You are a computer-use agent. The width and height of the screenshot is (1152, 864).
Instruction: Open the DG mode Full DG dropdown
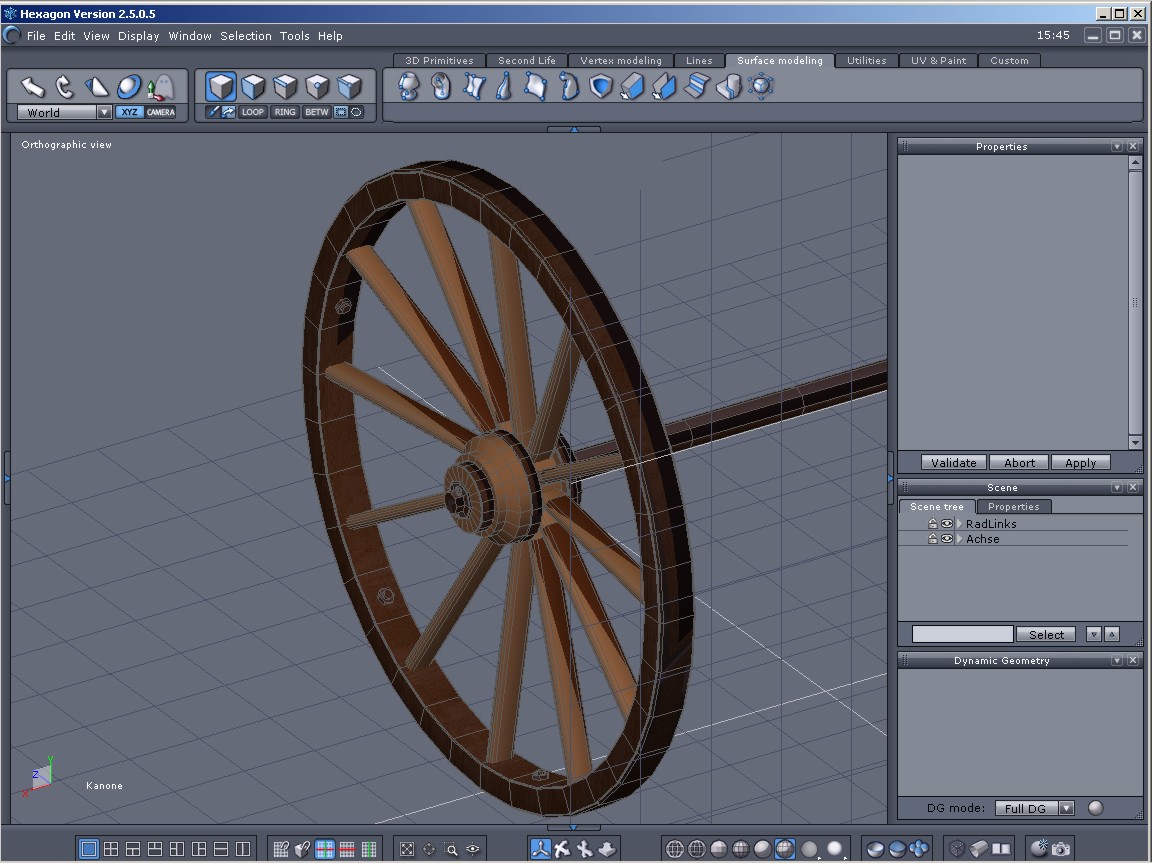pyautogui.click(x=1067, y=808)
